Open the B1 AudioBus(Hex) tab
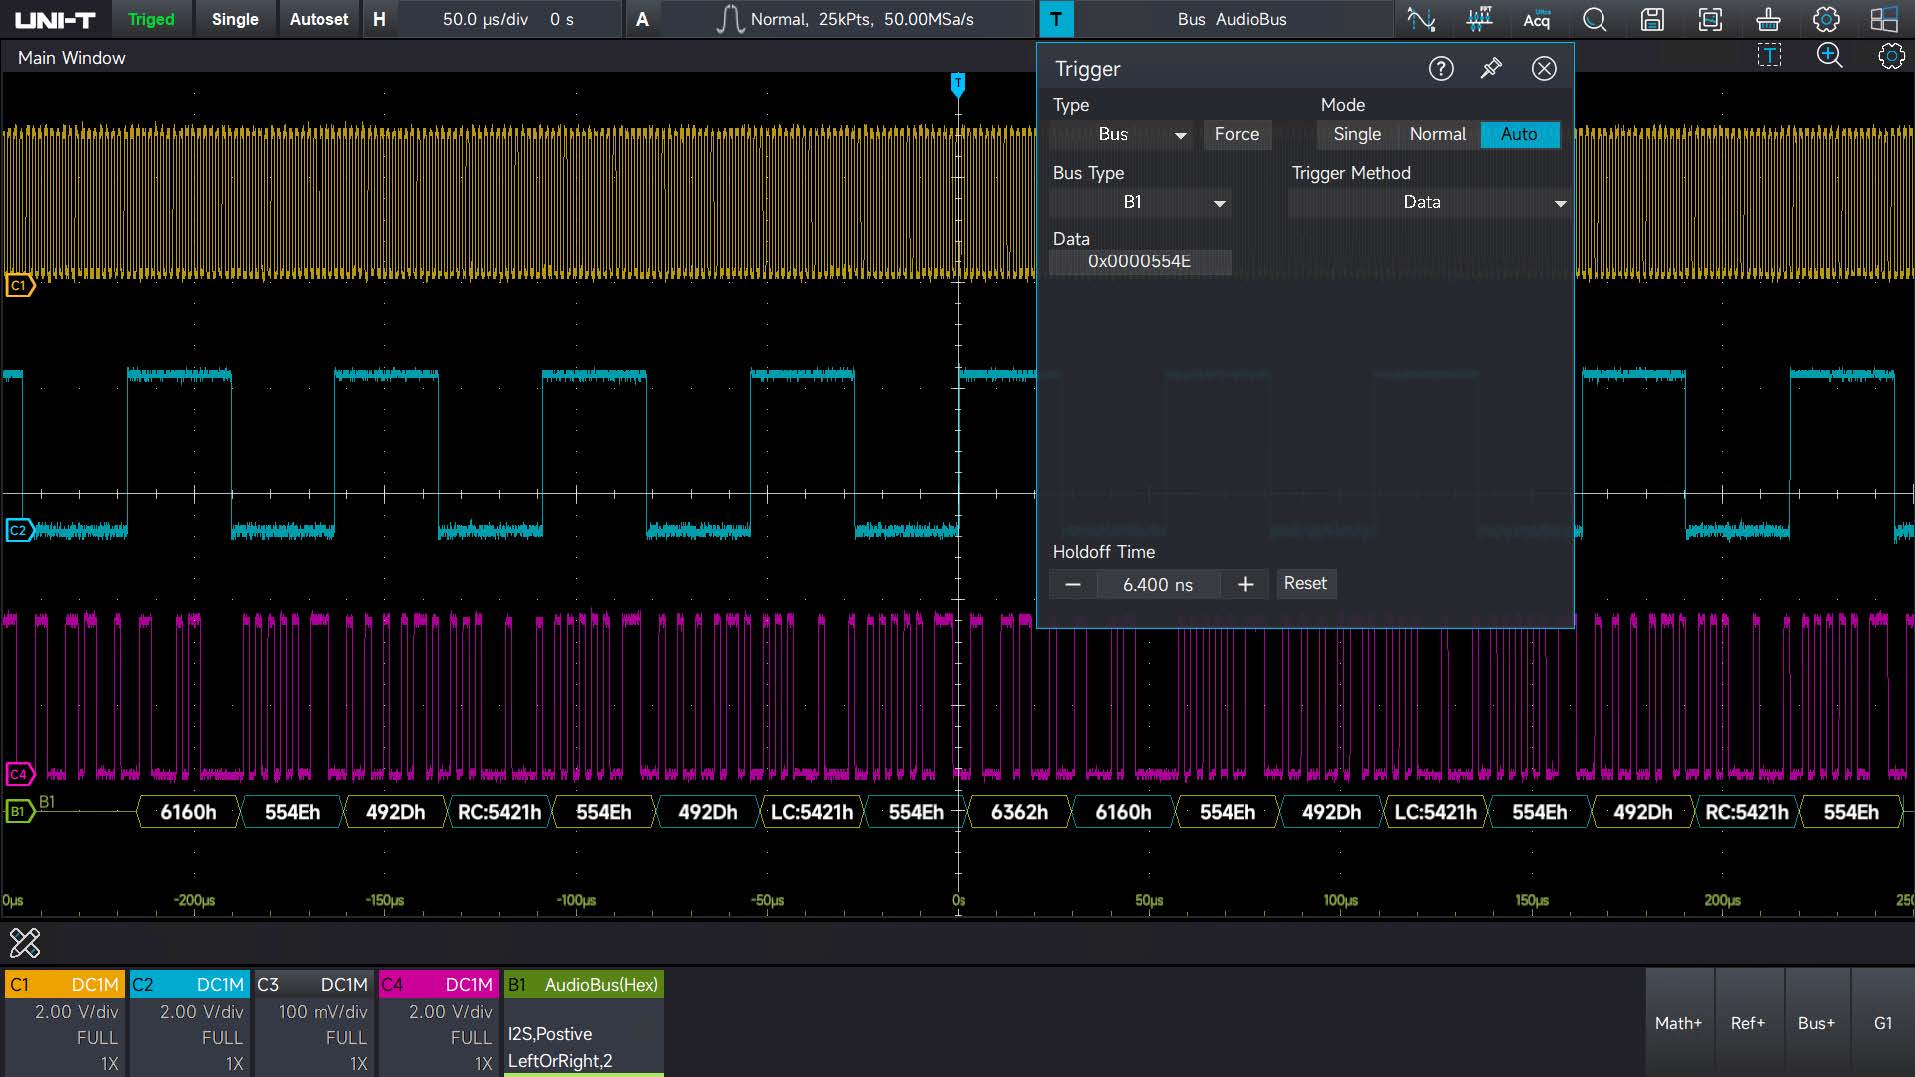Screen dimensions: 1915x1077 point(583,984)
